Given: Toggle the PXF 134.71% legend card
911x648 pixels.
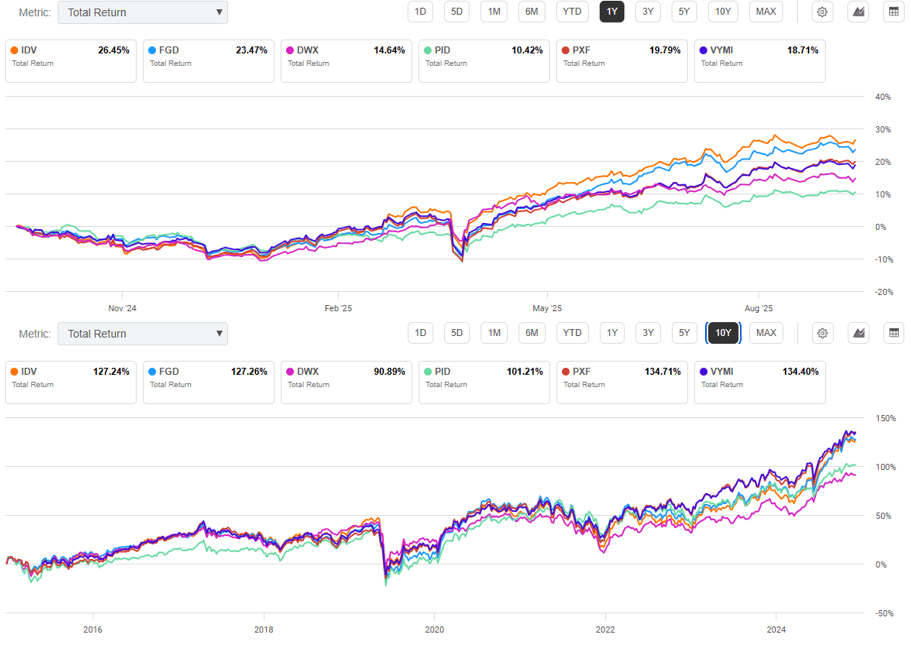Looking at the screenshot, I should pyautogui.click(x=622, y=382).
